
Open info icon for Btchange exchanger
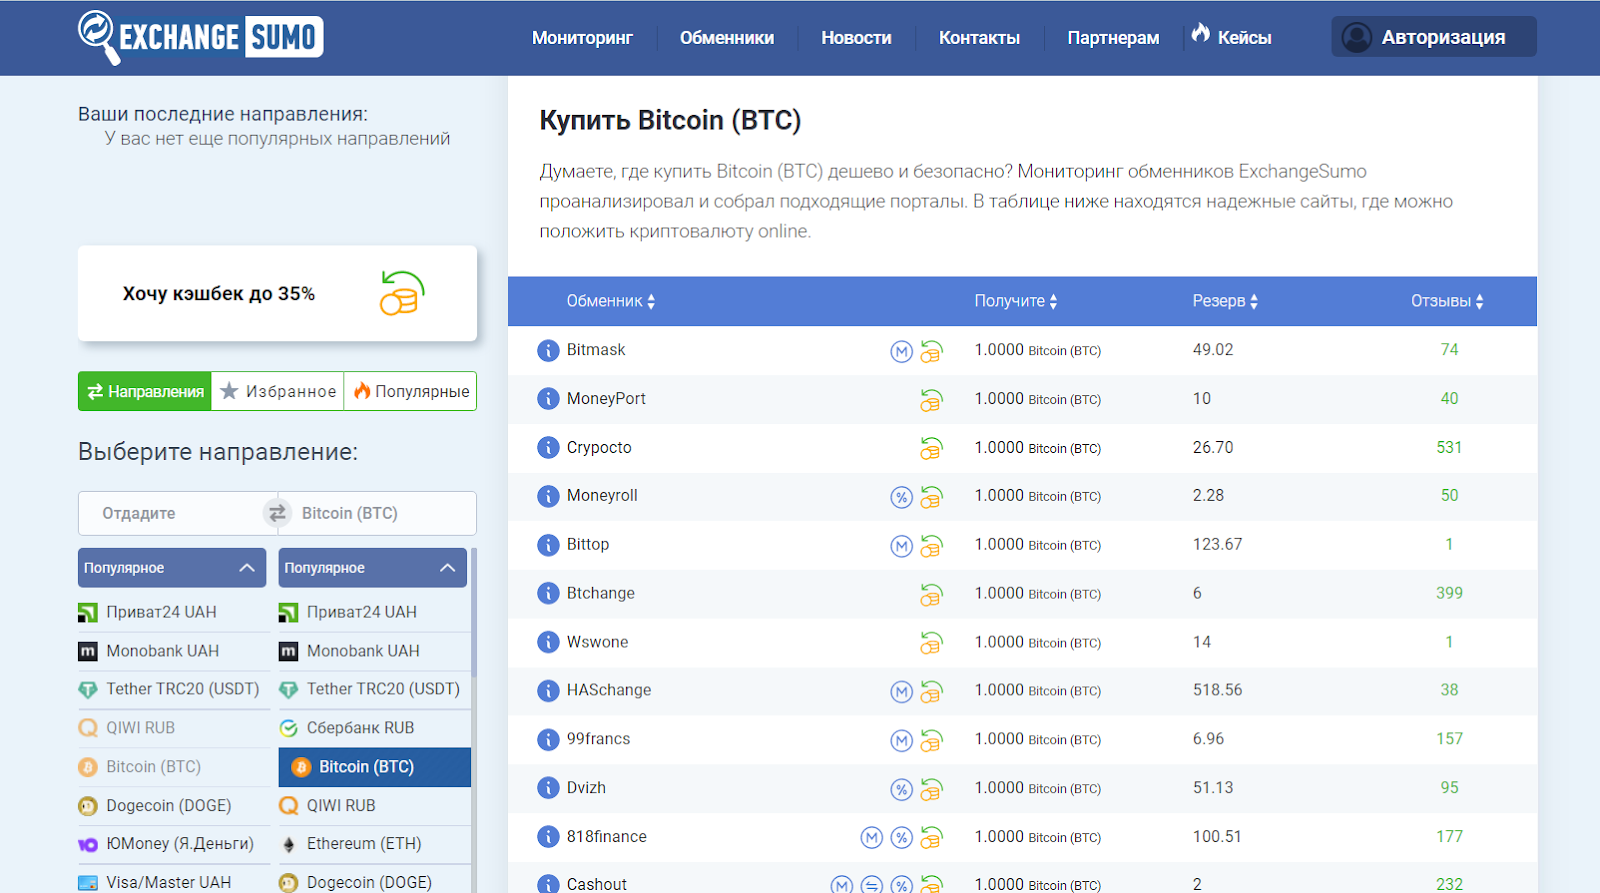click(548, 593)
